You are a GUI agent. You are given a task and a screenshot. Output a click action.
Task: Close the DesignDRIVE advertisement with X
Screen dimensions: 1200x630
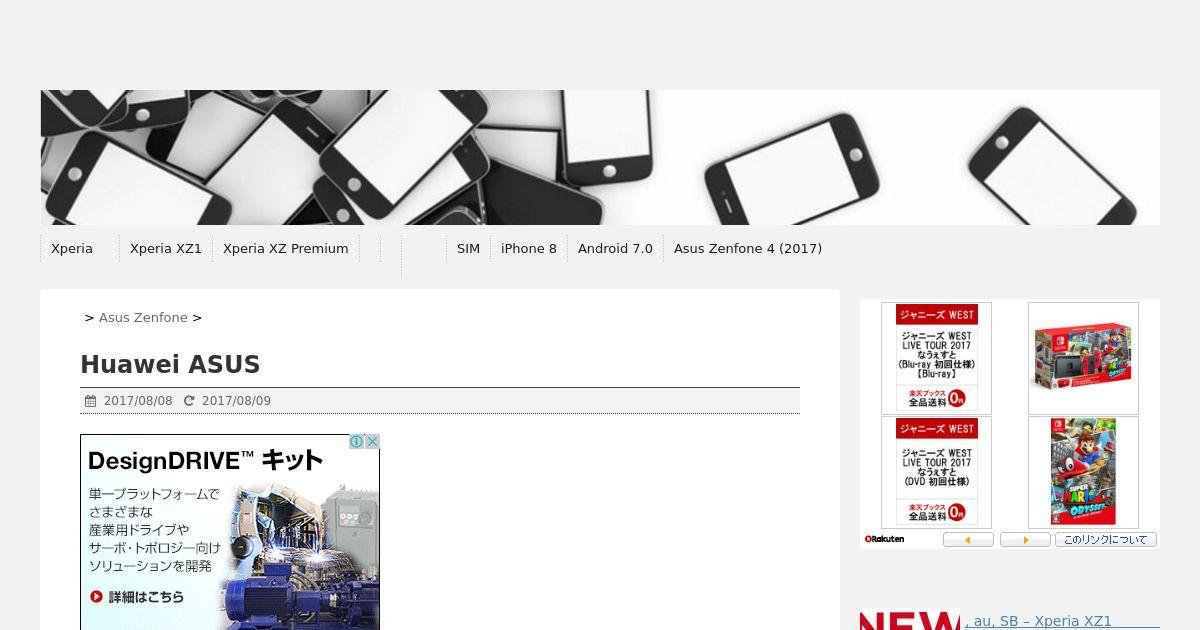(372, 441)
